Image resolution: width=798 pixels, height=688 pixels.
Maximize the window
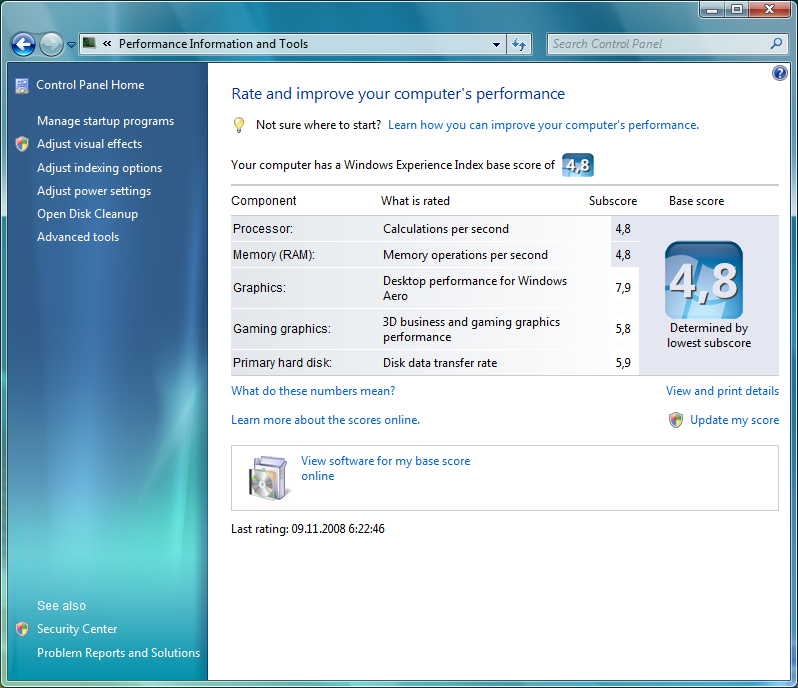(736, 10)
